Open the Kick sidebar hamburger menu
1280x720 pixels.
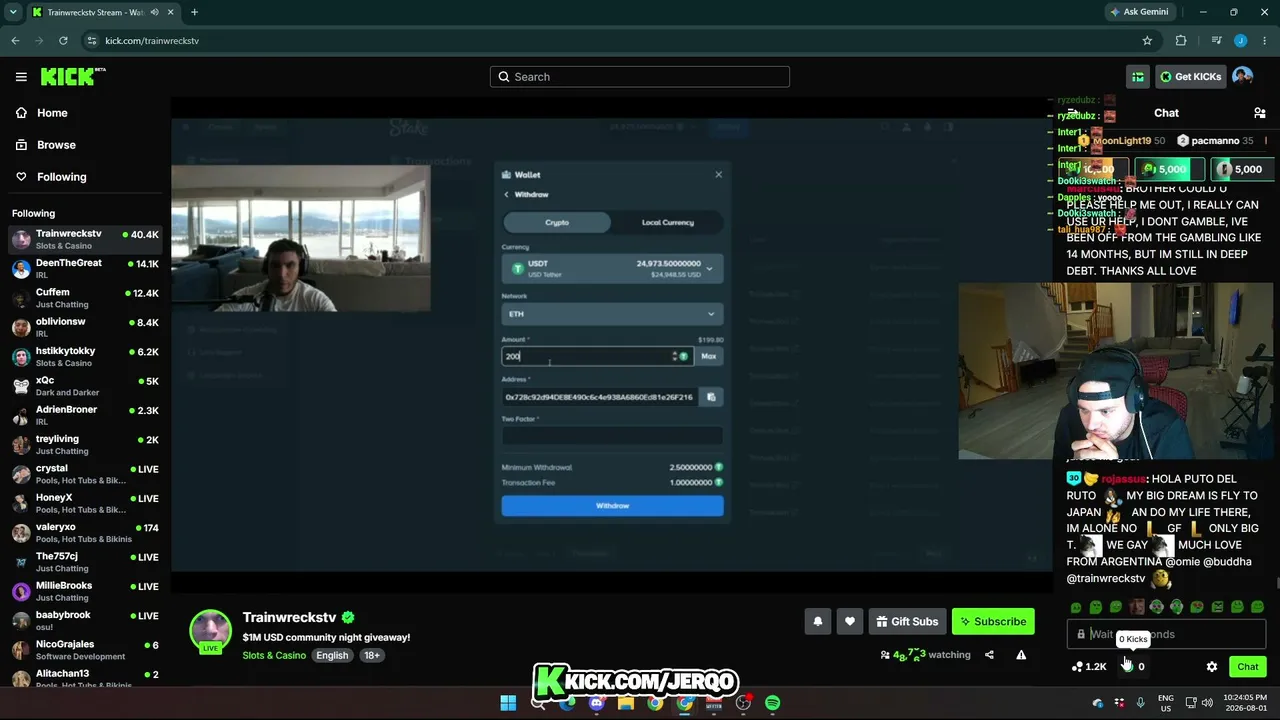coord(21,77)
